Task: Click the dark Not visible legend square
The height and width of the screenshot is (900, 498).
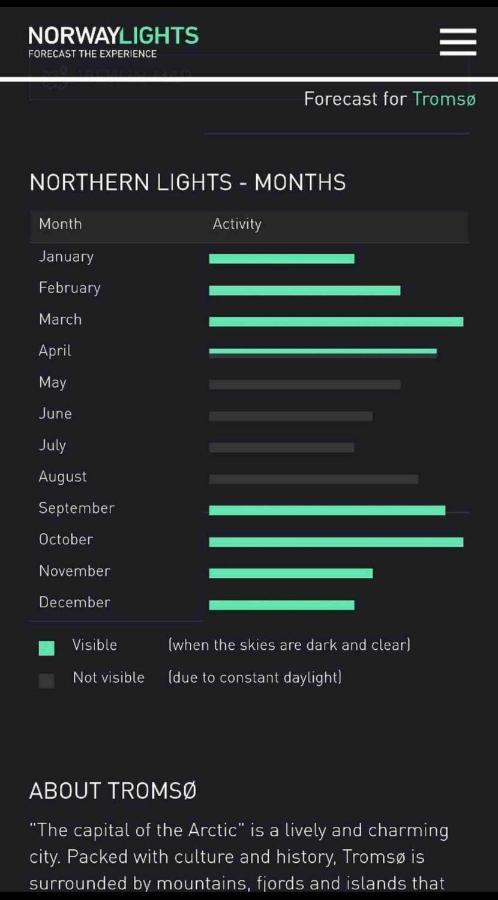Action: 46,680
